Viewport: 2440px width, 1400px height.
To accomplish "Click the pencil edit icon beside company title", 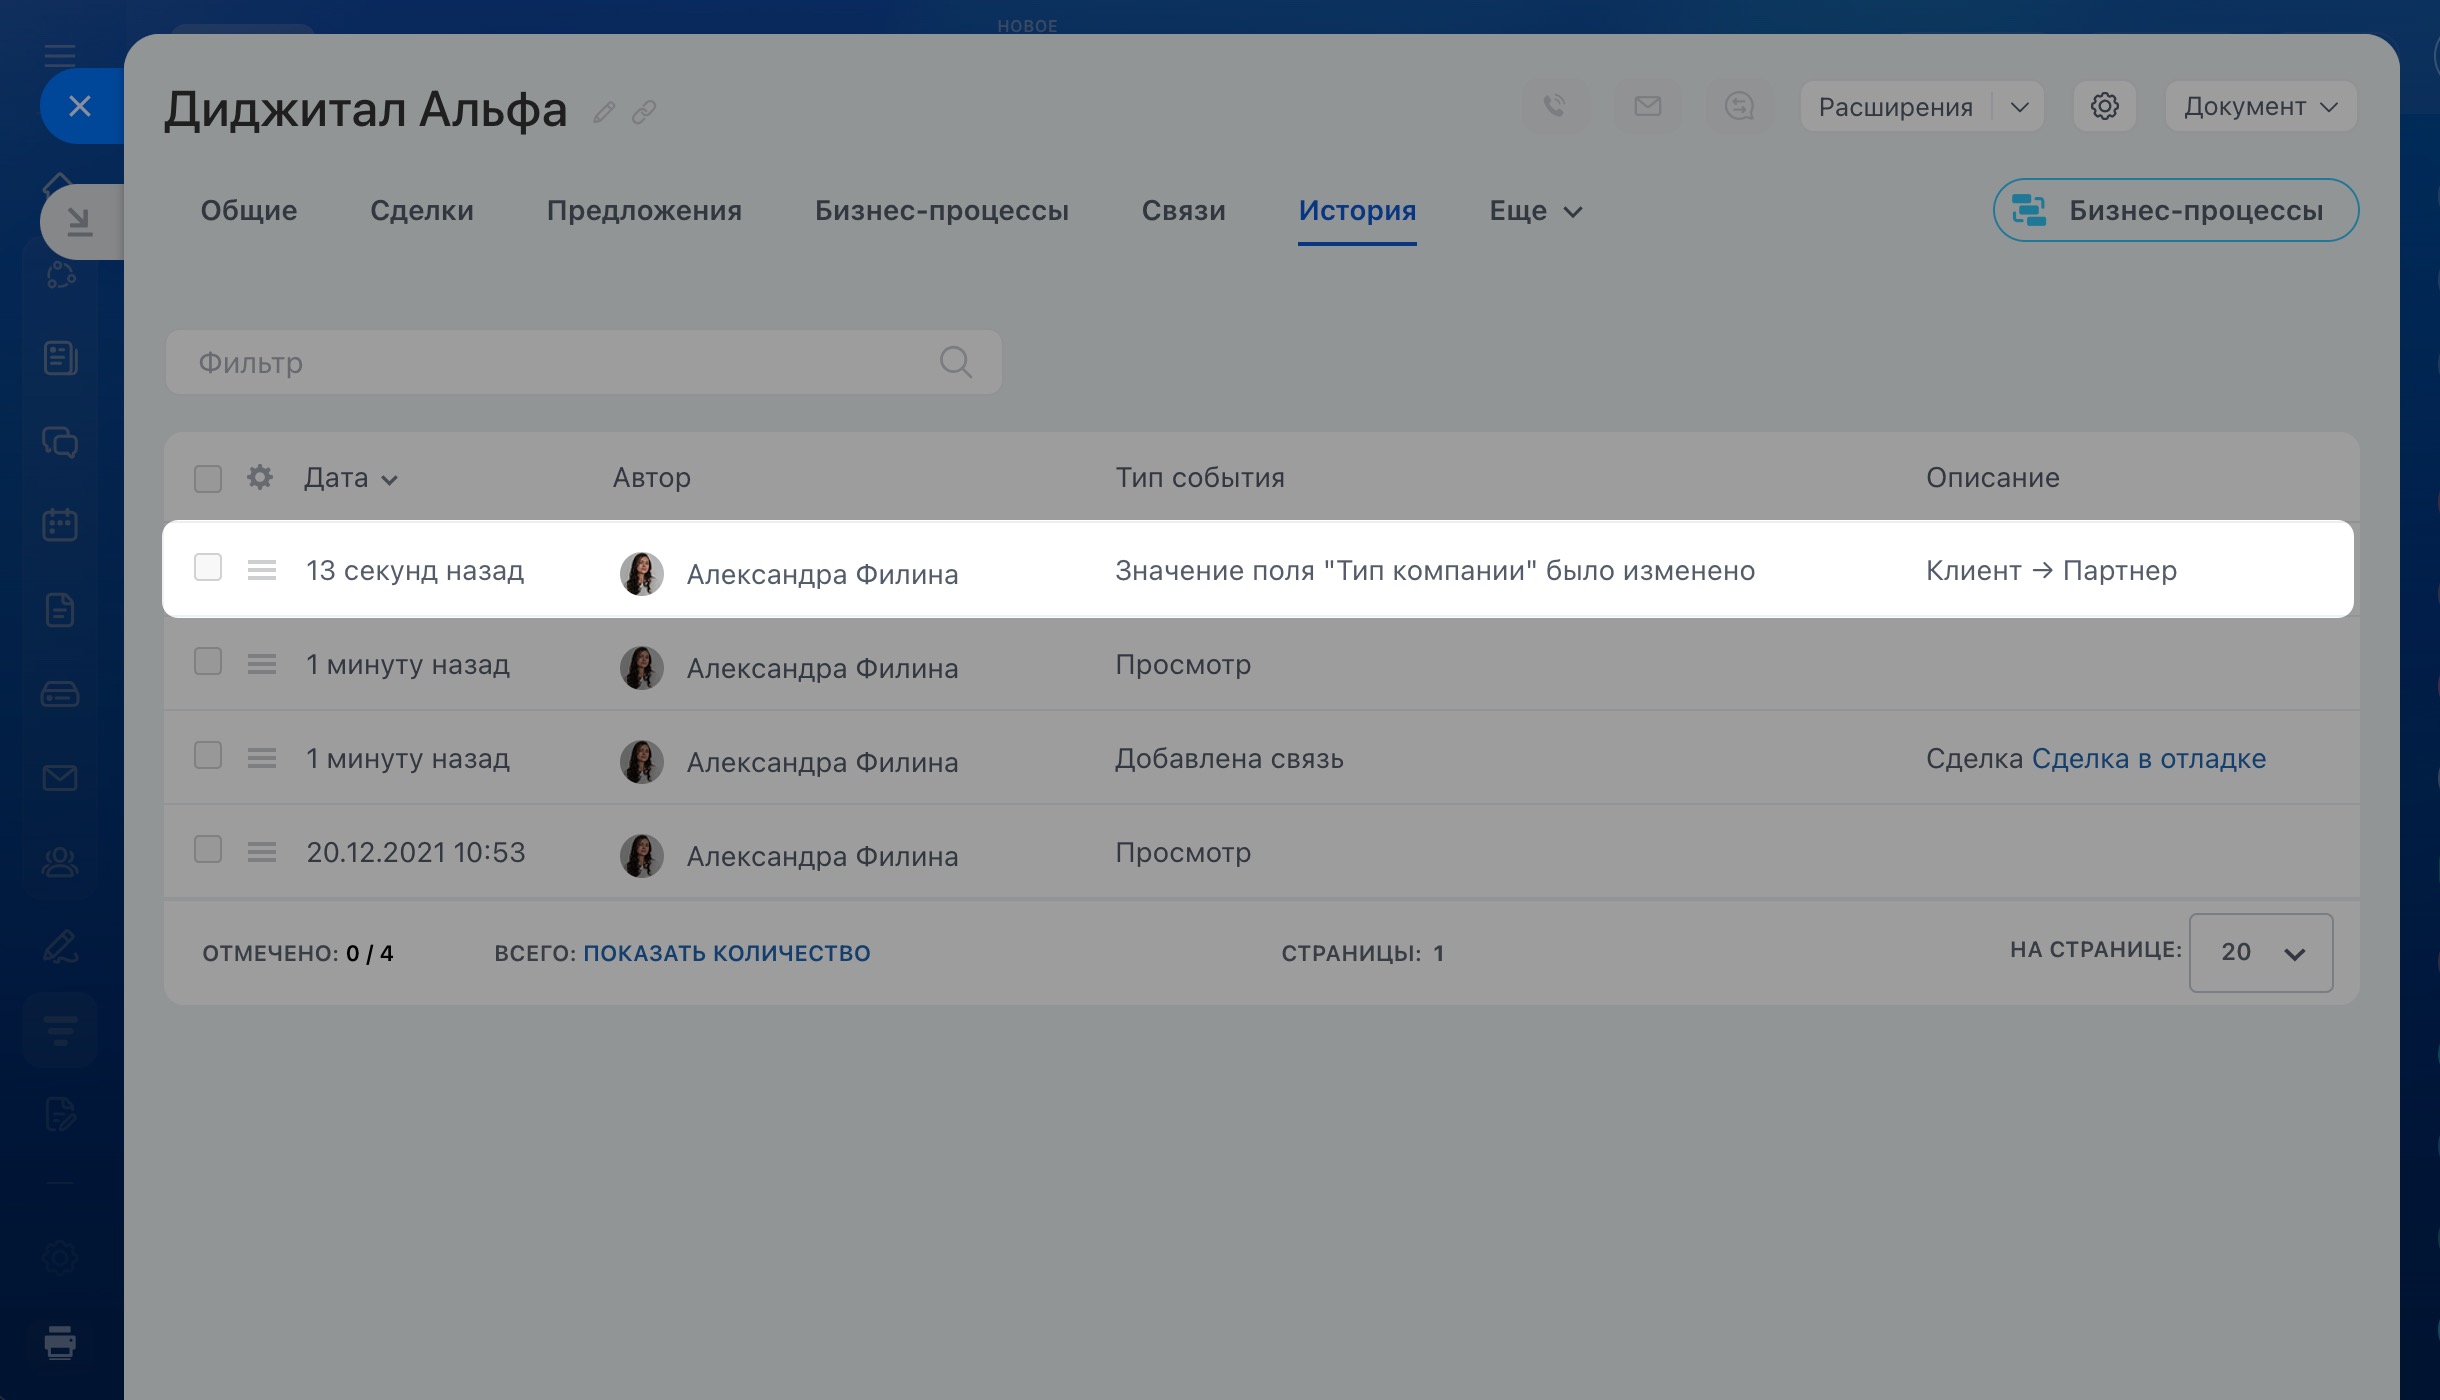I will point(603,112).
